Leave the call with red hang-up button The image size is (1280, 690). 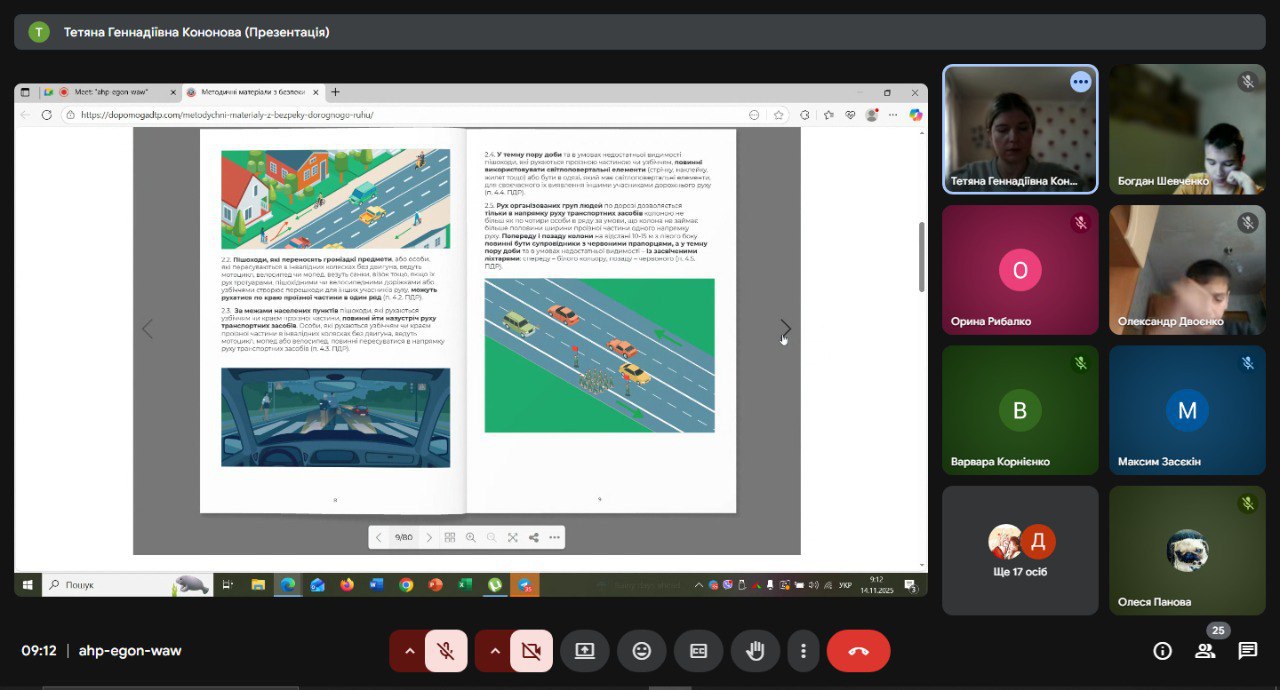(x=858, y=651)
